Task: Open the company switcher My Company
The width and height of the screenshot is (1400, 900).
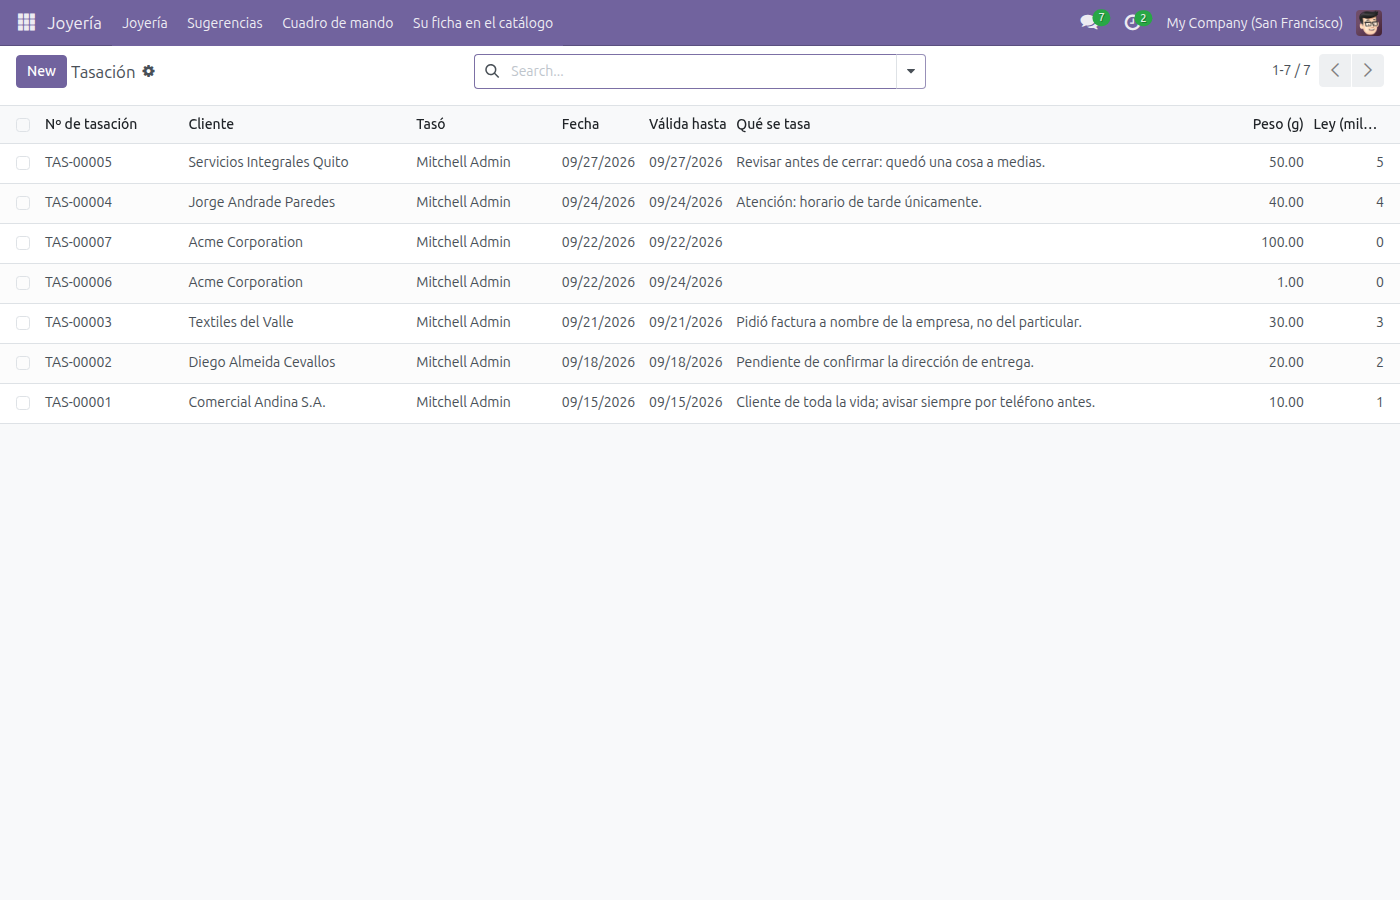Action: 1254,22
